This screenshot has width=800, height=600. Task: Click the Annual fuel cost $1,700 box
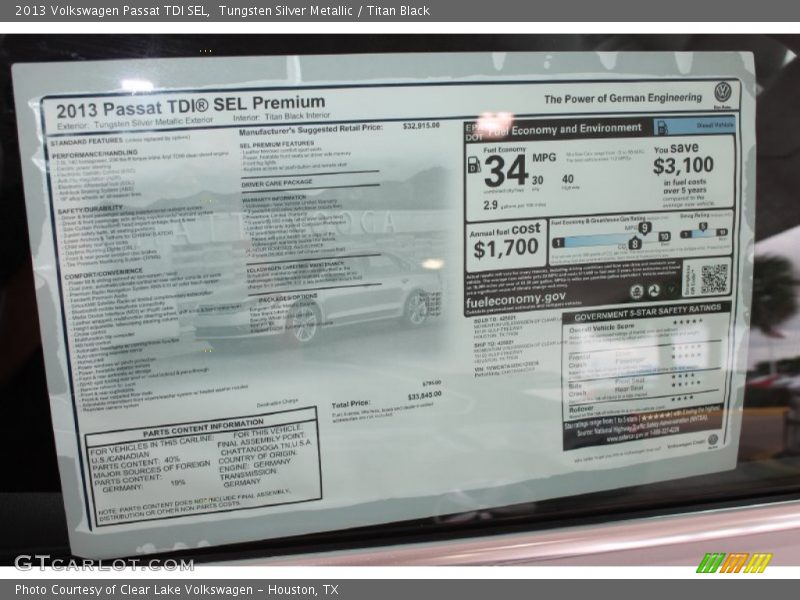pos(505,243)
